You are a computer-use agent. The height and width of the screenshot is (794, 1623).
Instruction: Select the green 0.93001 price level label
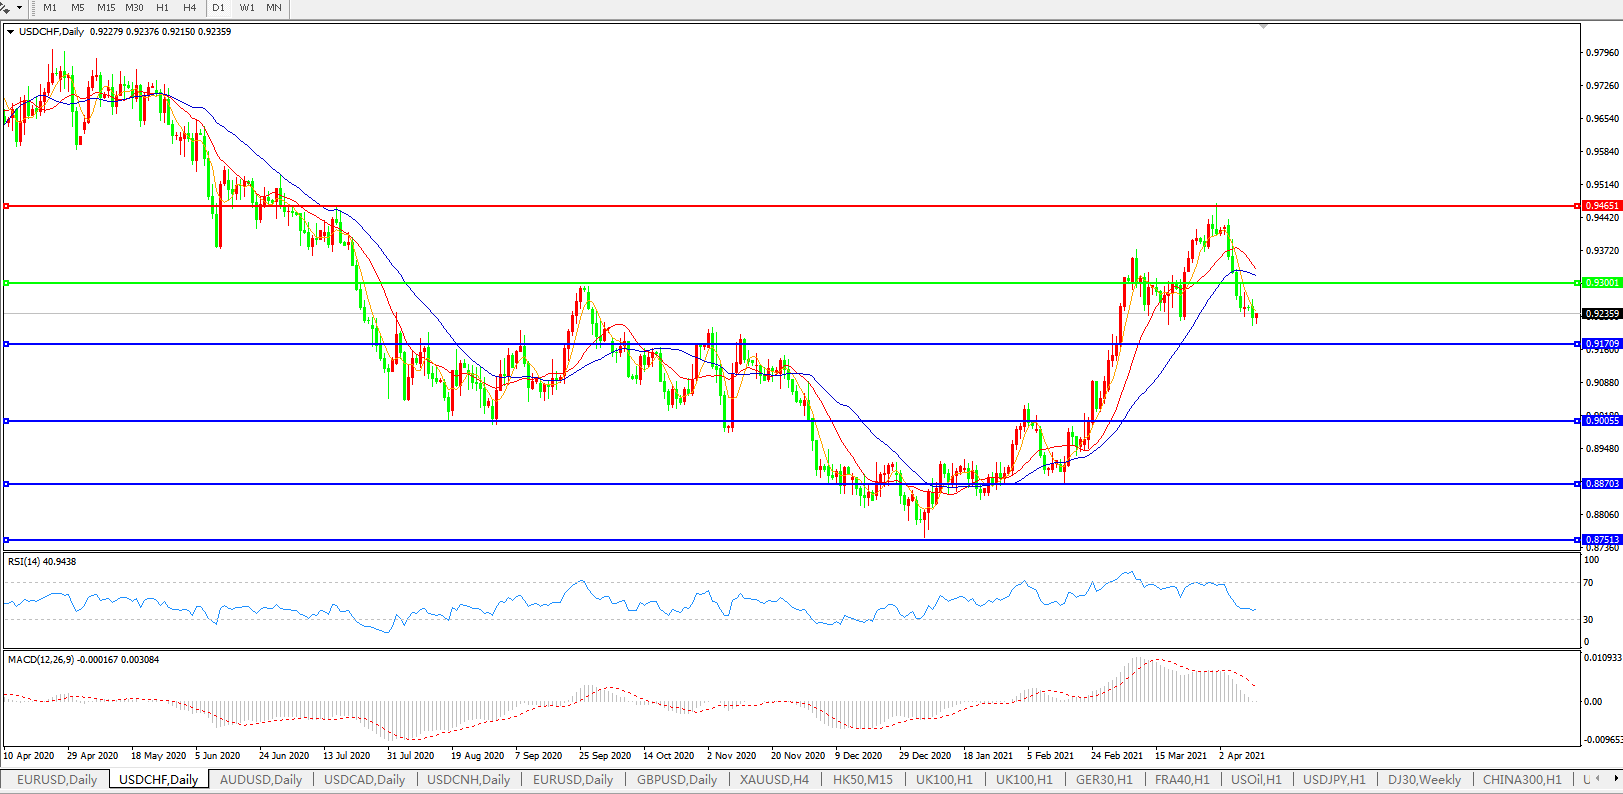tap(1601, 283)
